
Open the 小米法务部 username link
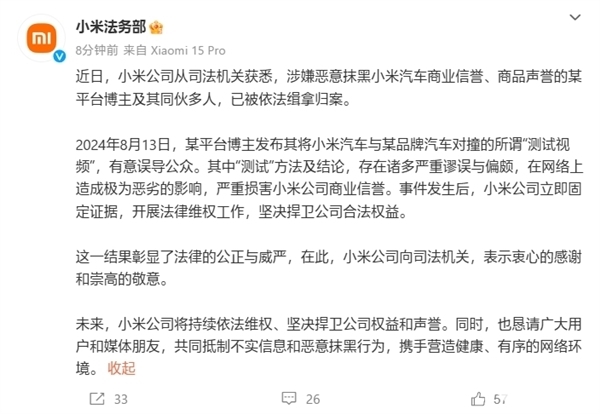pos(109,26)
